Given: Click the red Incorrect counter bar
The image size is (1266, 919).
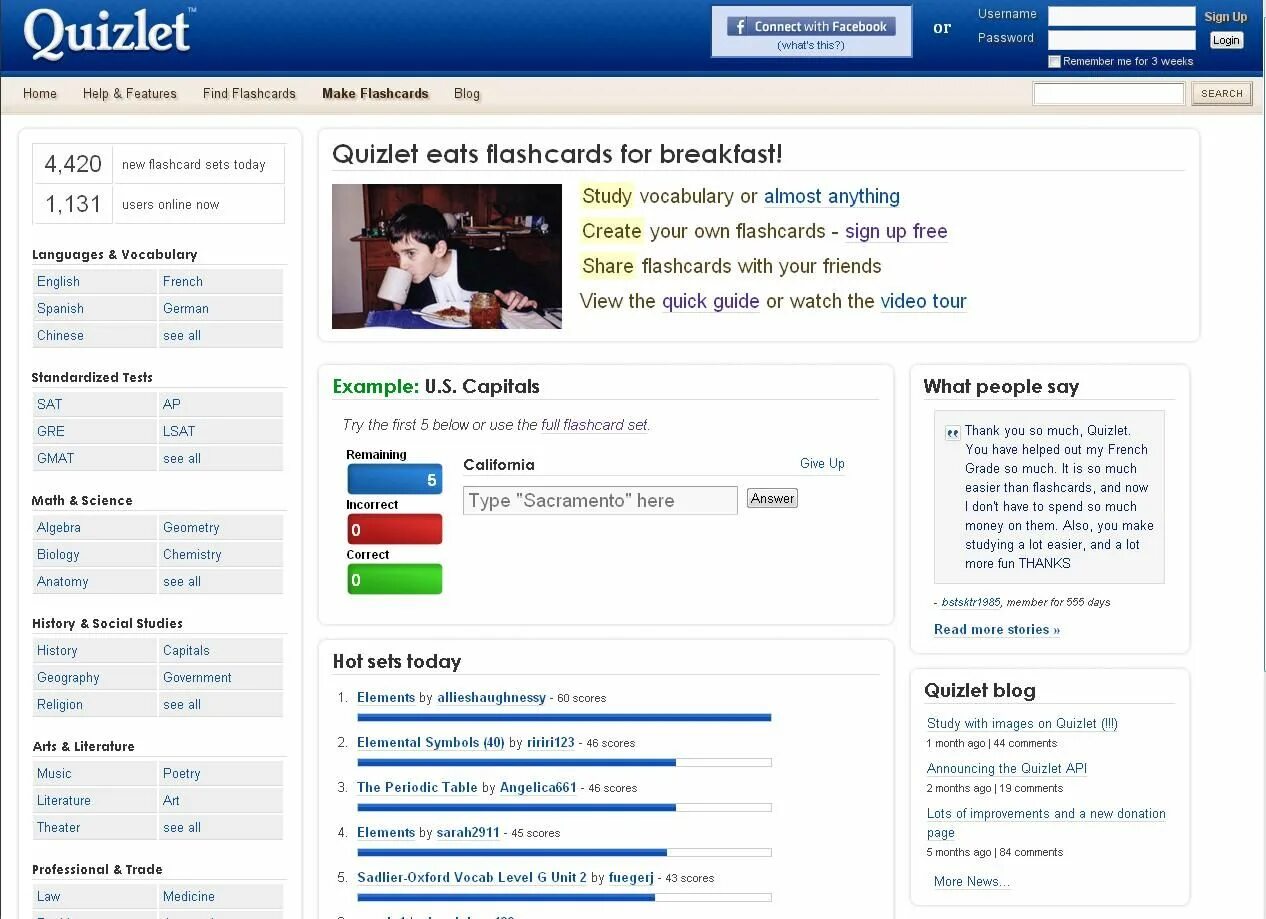Looking at the screenshot, I should click(395, 529).
